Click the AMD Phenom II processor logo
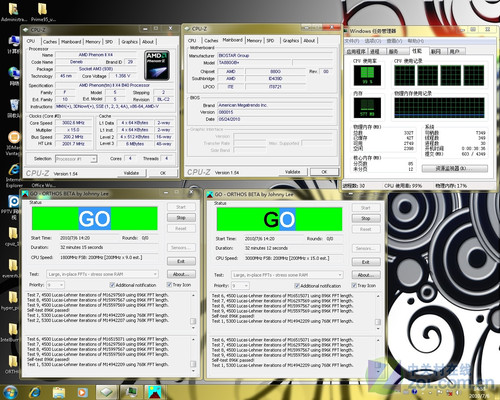The image size is (500, 400). pyautogui.click(x=157, y=65)
